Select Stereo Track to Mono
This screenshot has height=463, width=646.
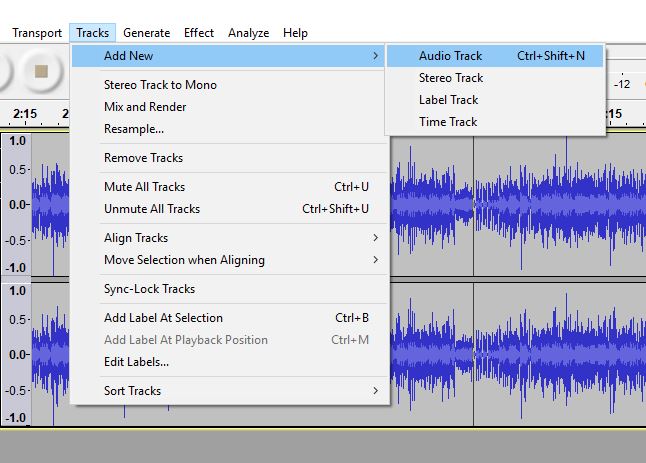160,85
